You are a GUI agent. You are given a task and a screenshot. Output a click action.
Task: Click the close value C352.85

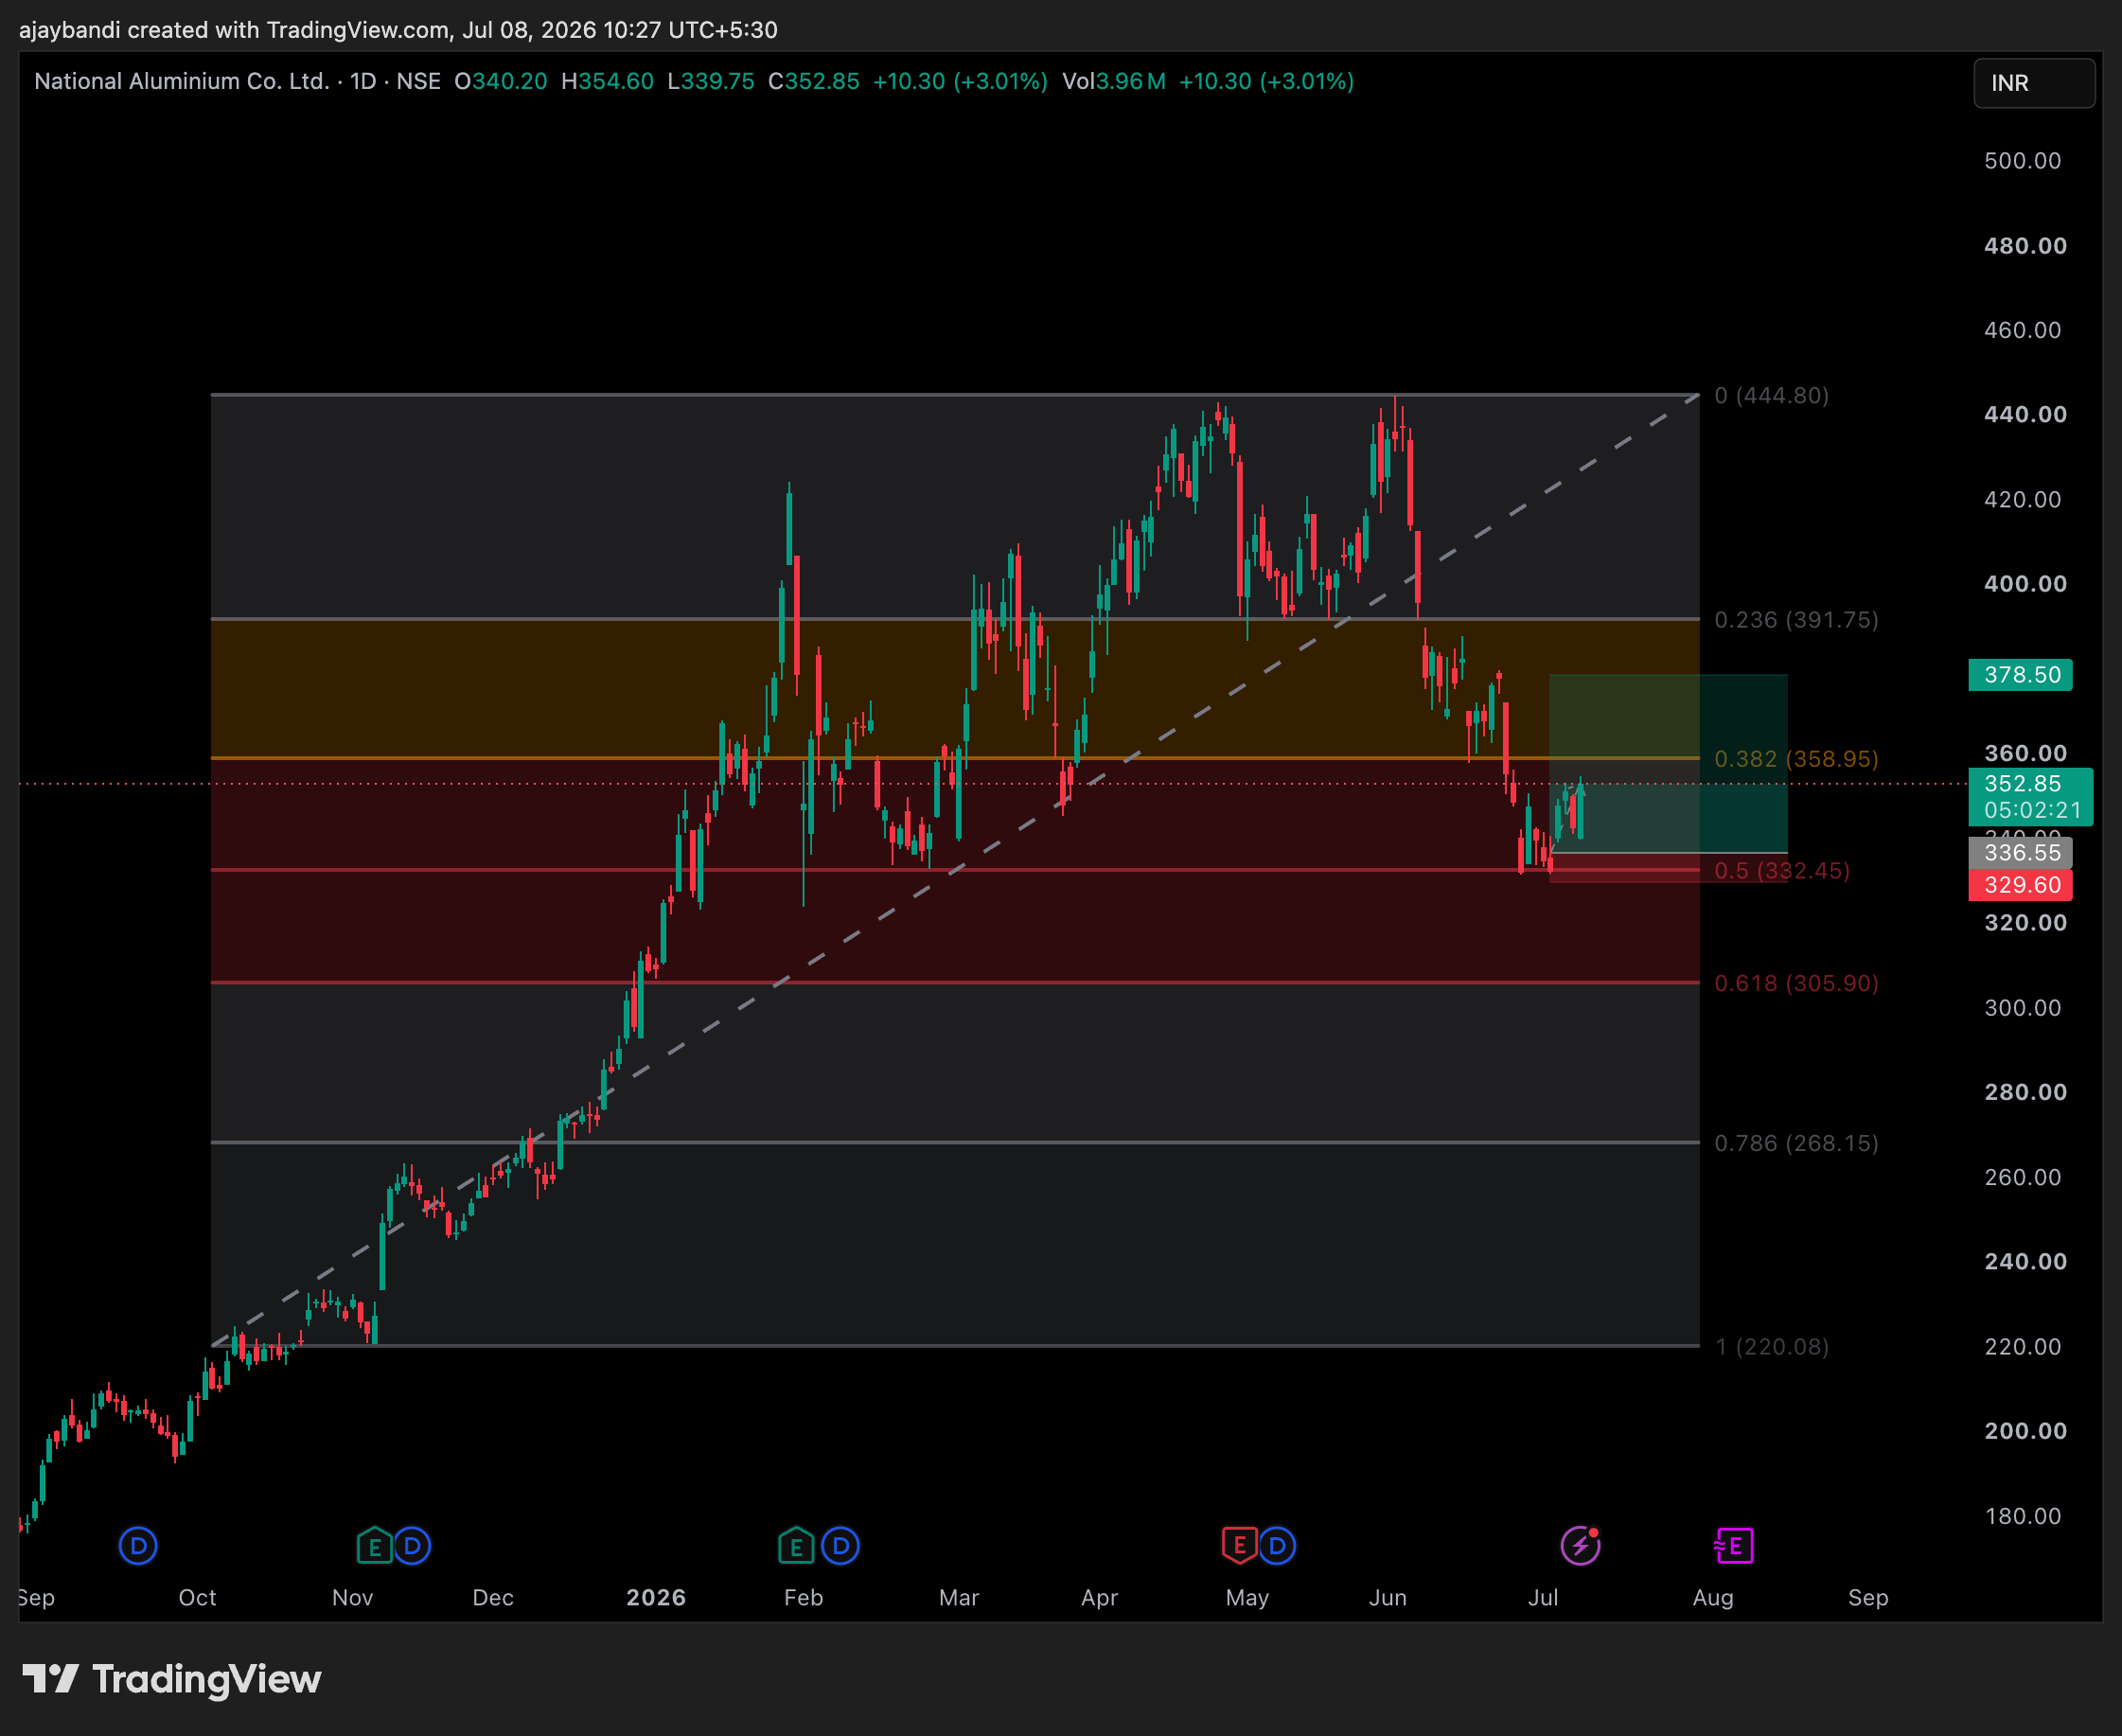pyautogui.click(x=814, y=82)
